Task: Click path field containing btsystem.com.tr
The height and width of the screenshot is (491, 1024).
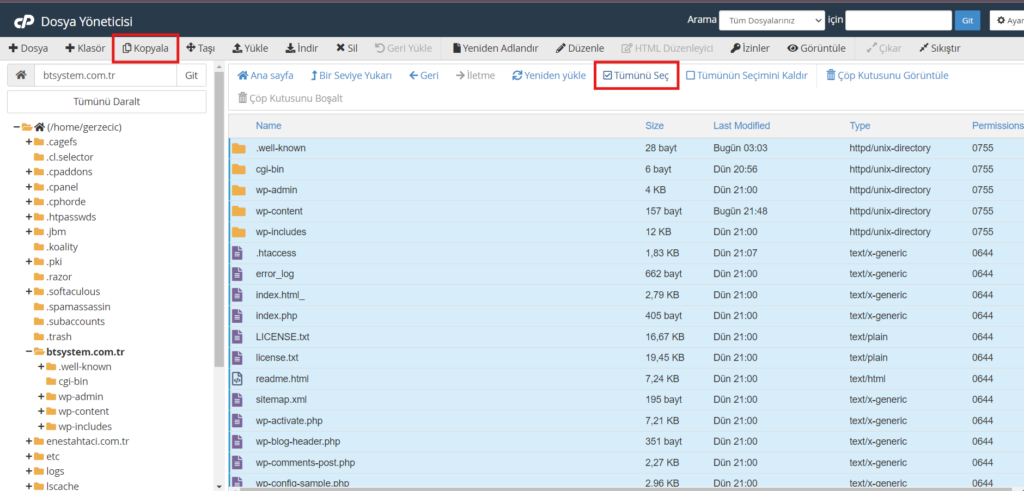Action: tap(105, 75)
